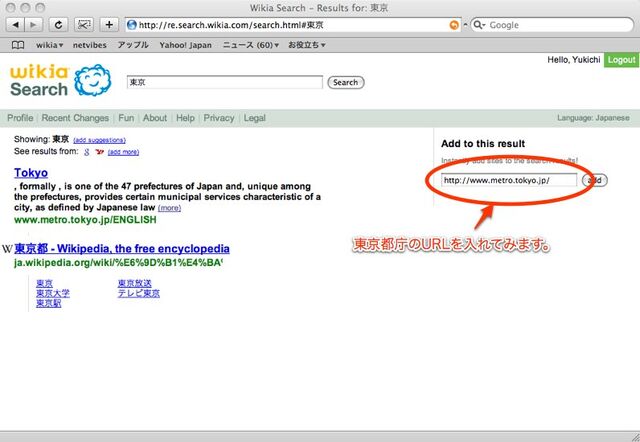
Task: Click the Language: Japanese setting
Action: 593,118
